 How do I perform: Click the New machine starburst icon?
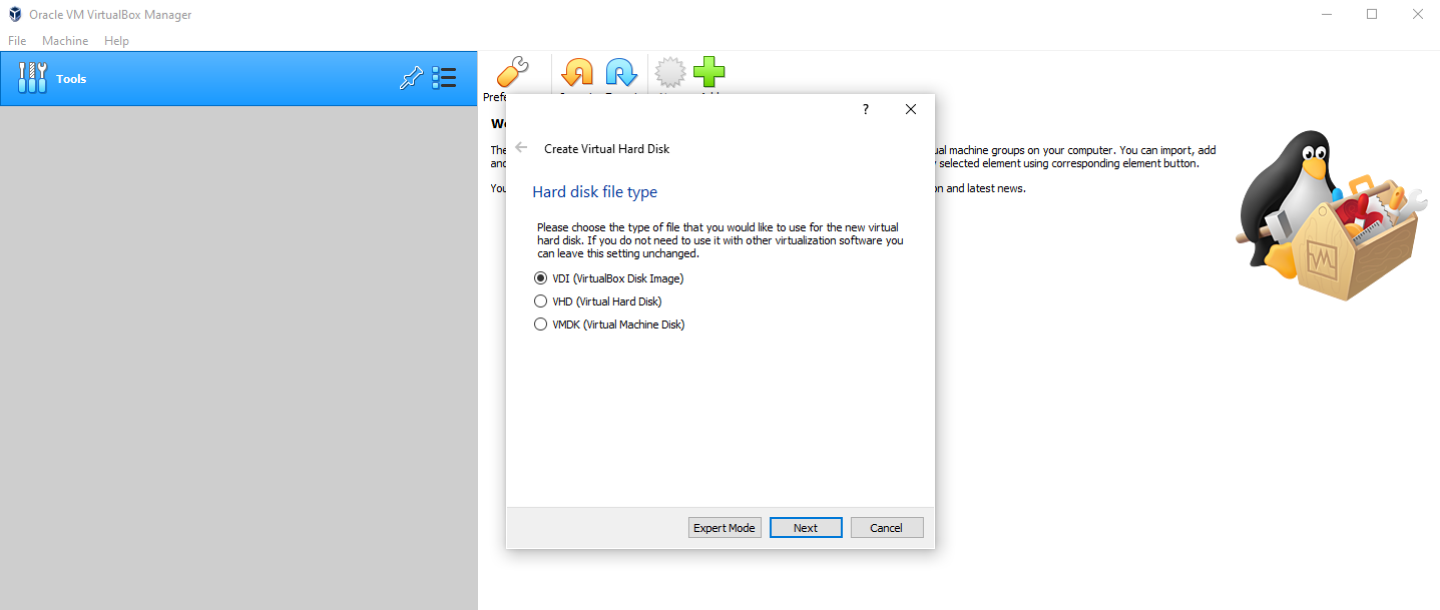click(670, 74)
